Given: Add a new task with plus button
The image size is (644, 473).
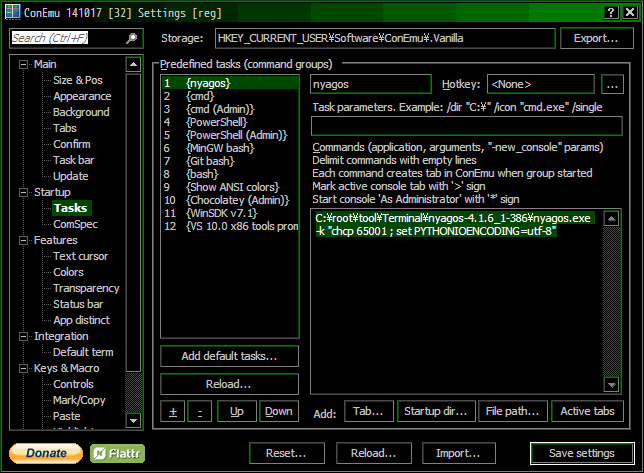Looking at the screenshot, I should (x=173, y=411).
